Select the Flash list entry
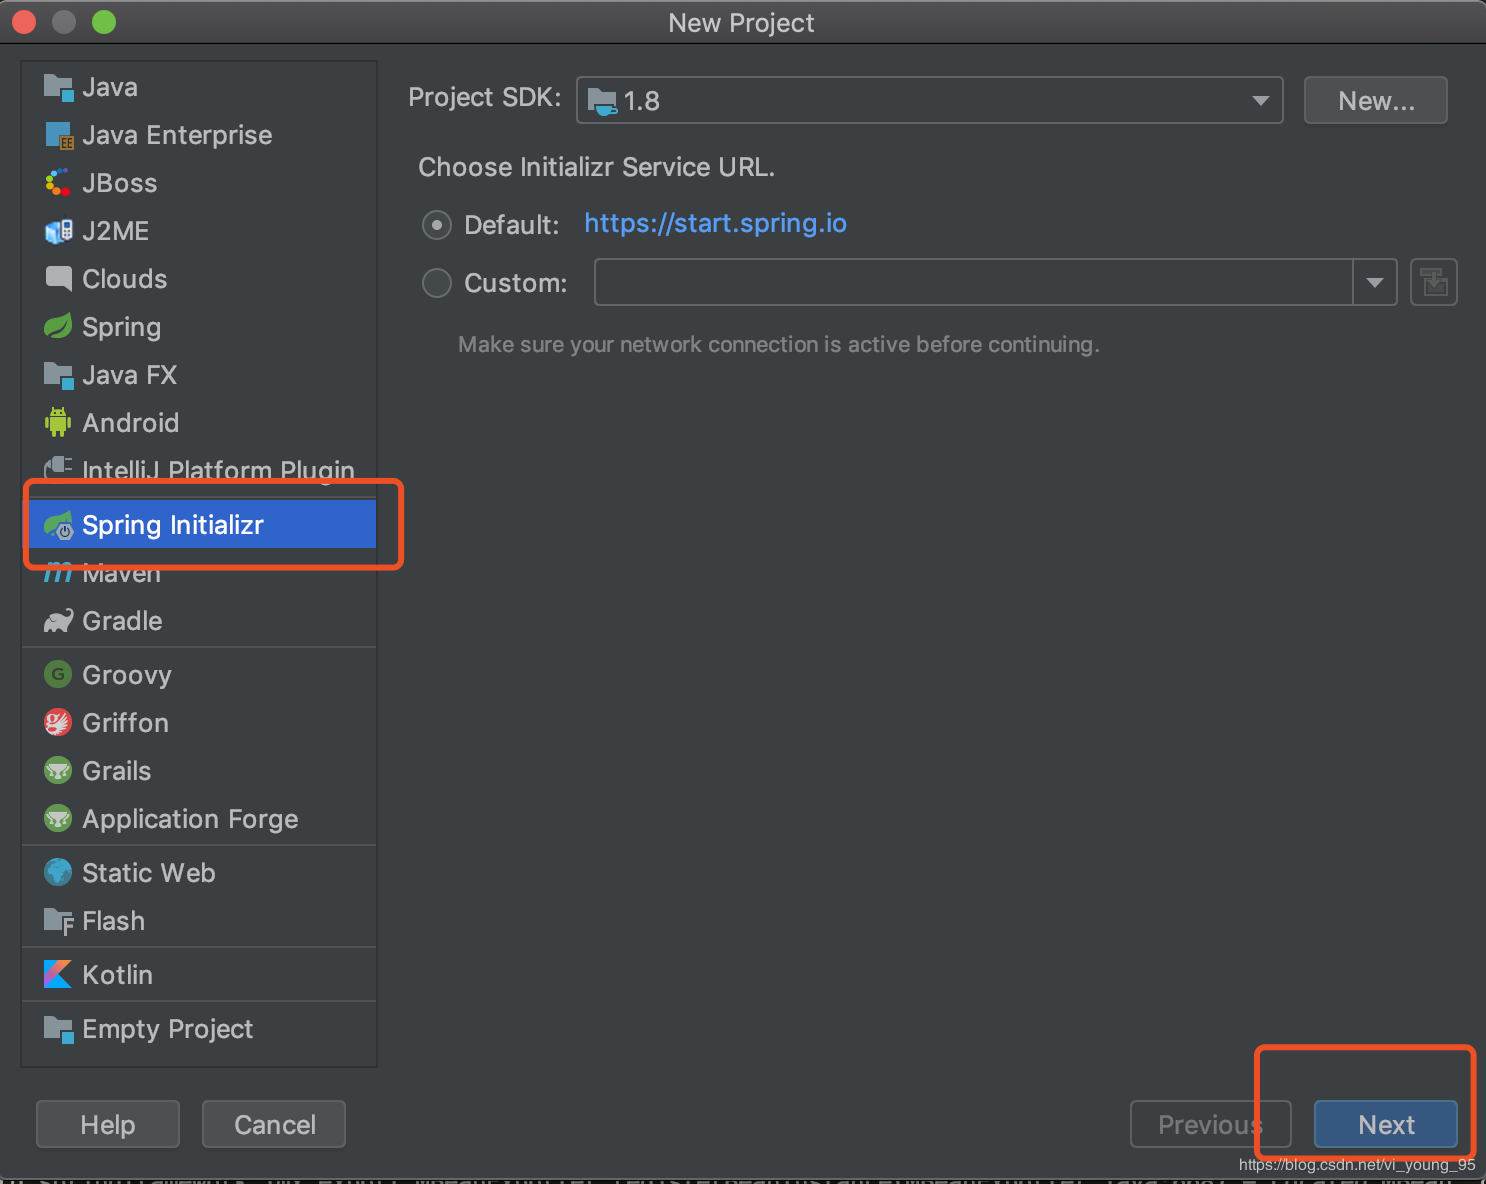 coord(200,921)
